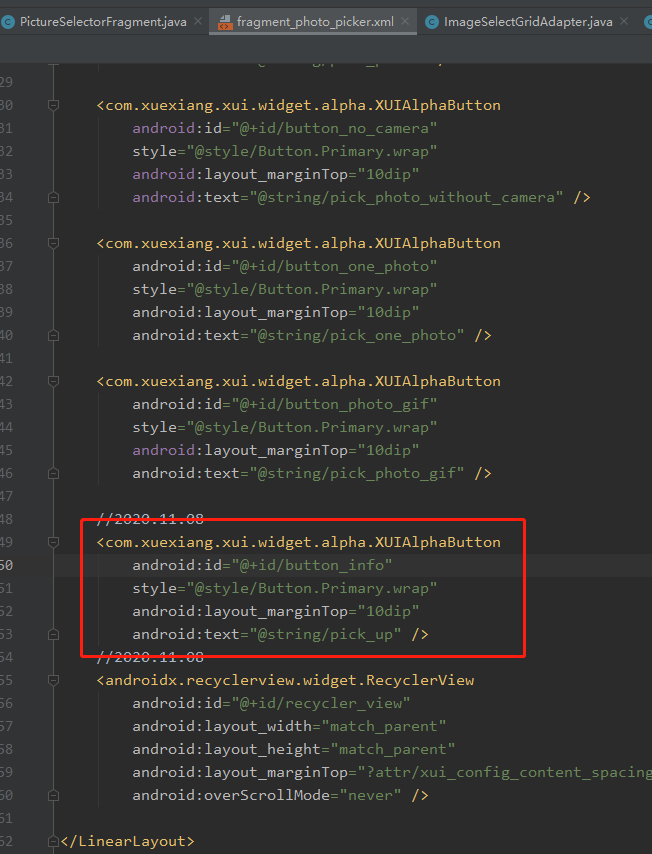The height and width of the screenshot is (854, 652).
Task: Click the //2020.11.08 comment above button_info
Action: (150, 519)
